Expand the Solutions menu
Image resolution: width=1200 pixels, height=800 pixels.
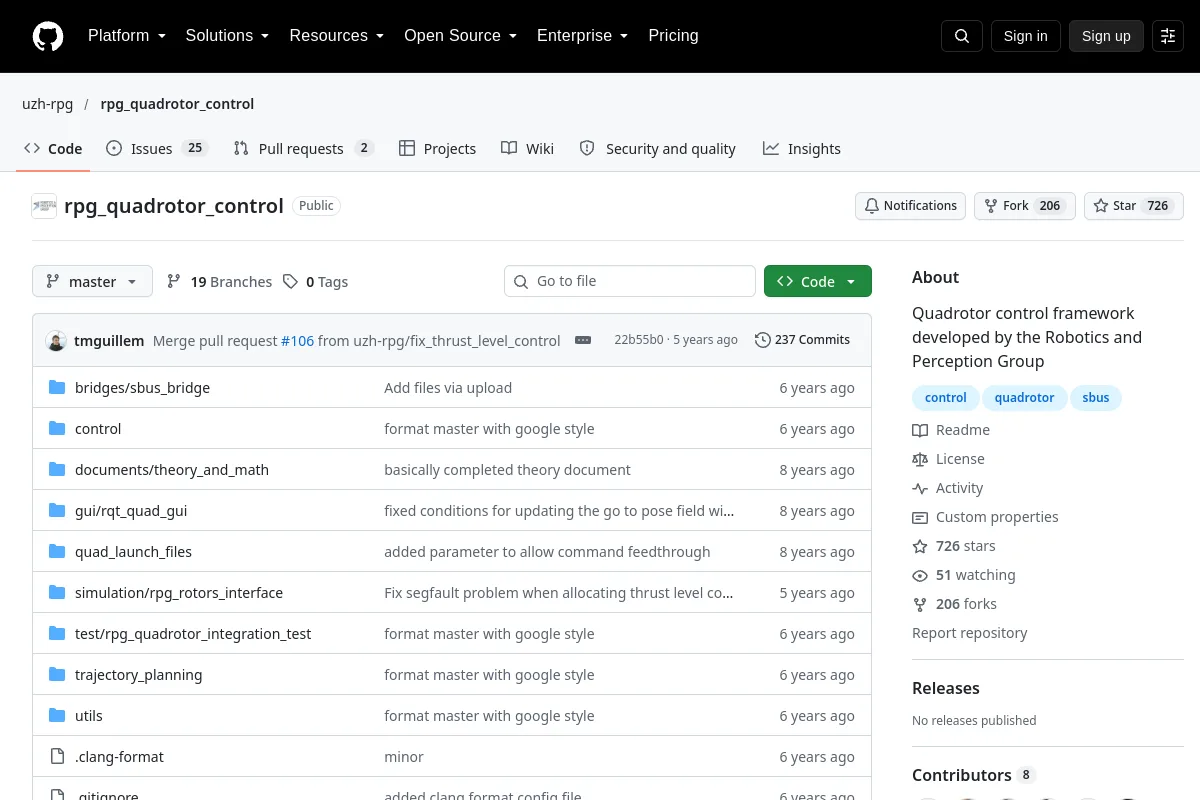coord(228,36)
